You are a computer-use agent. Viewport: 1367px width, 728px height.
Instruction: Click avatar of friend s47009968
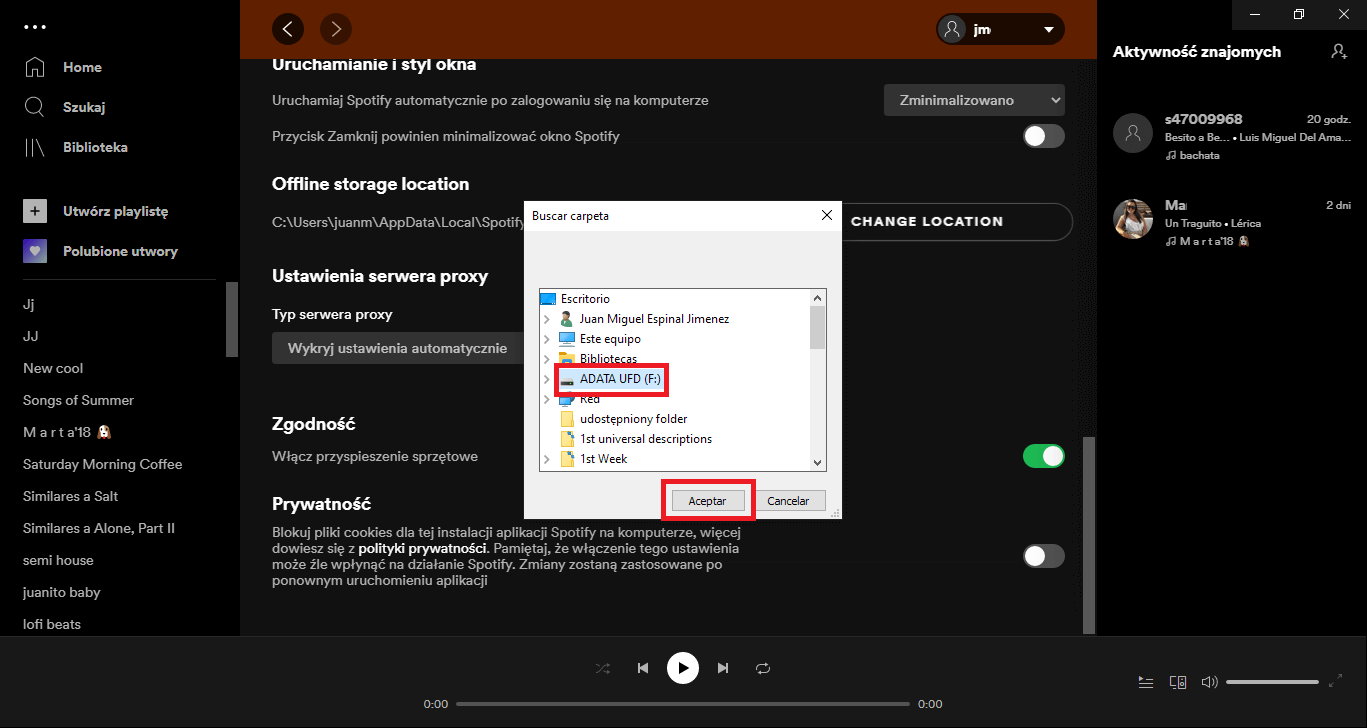(x=1133, y=132)
